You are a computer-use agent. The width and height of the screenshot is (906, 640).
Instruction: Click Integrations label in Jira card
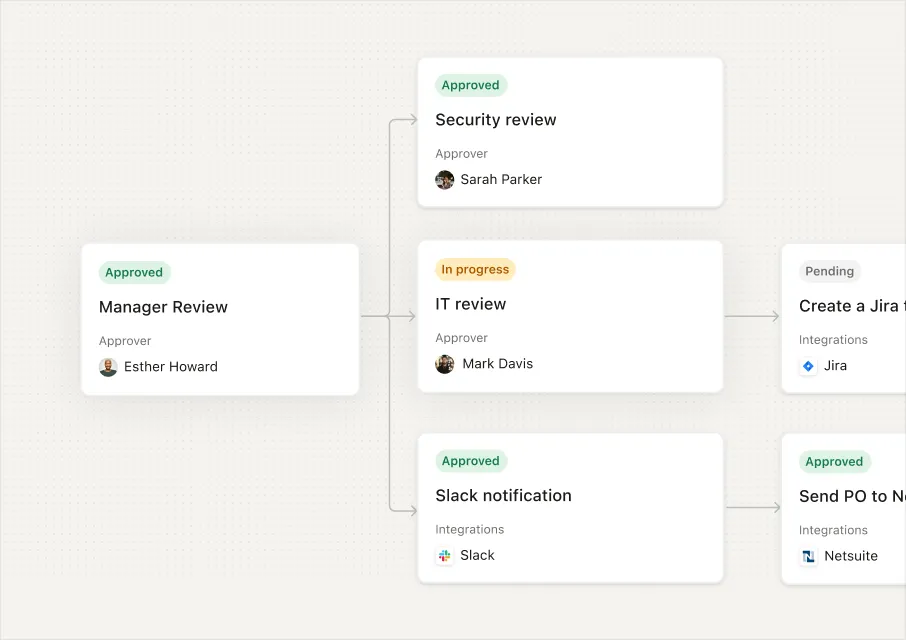pyautogui.click(x=833, y=340)
